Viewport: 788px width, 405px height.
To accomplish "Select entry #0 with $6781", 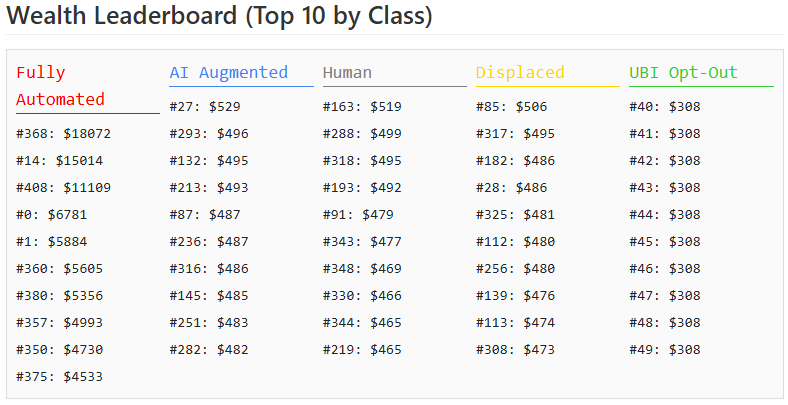I will [x=52, y=215].
